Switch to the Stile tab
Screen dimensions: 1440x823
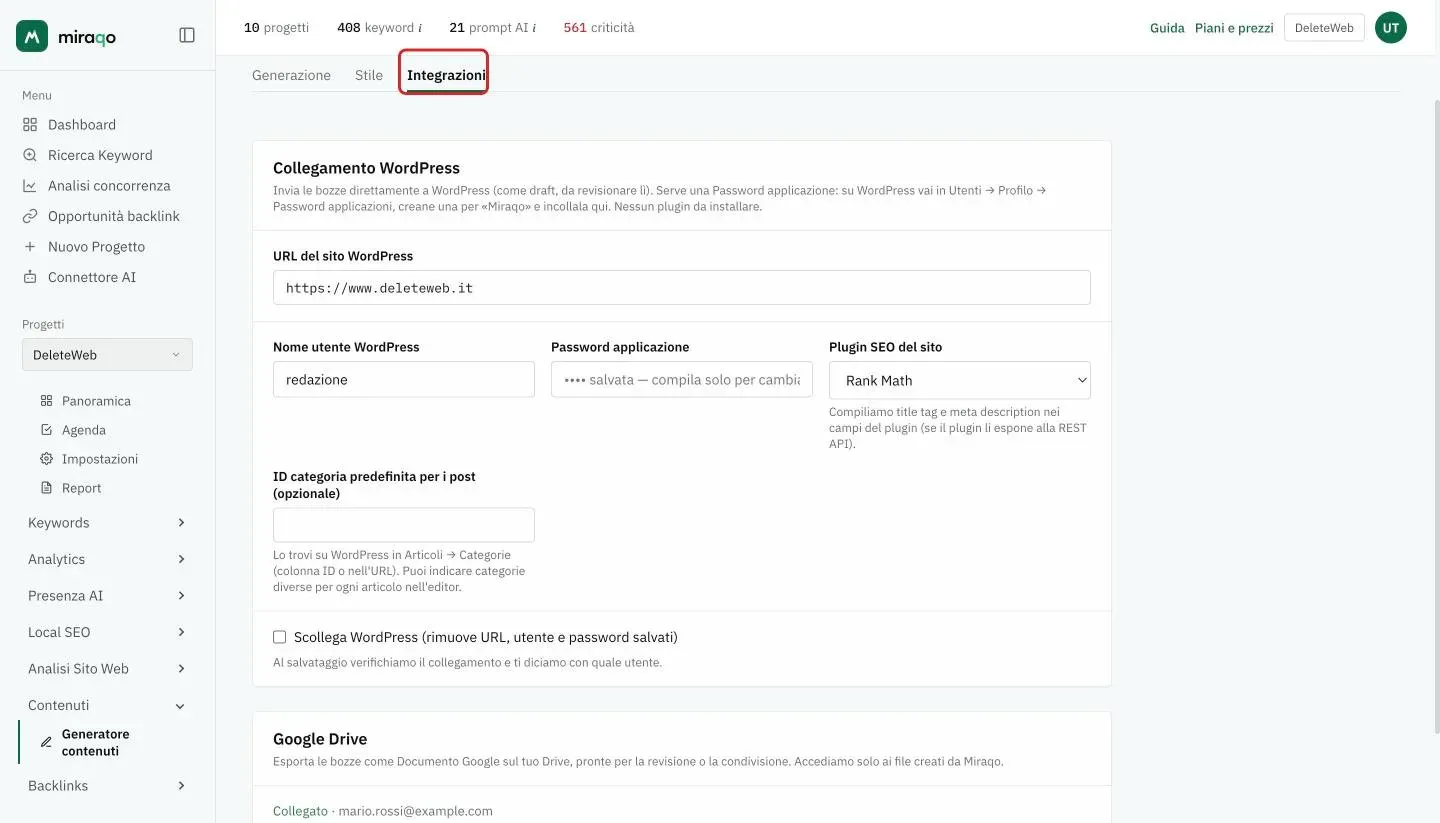point(369,75)
